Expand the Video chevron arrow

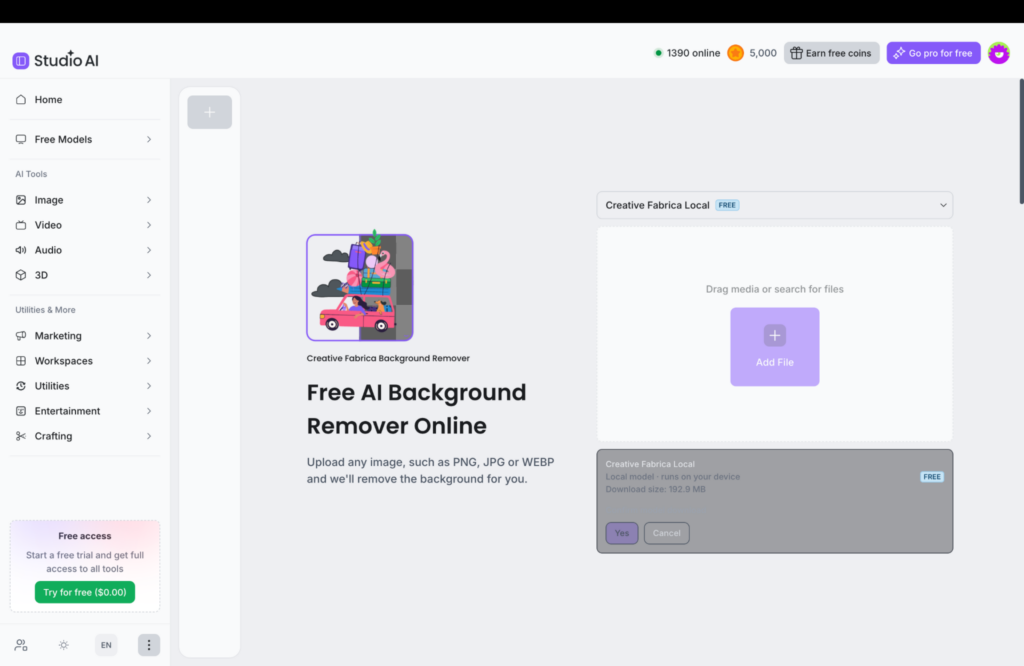[x=149, y=225]
